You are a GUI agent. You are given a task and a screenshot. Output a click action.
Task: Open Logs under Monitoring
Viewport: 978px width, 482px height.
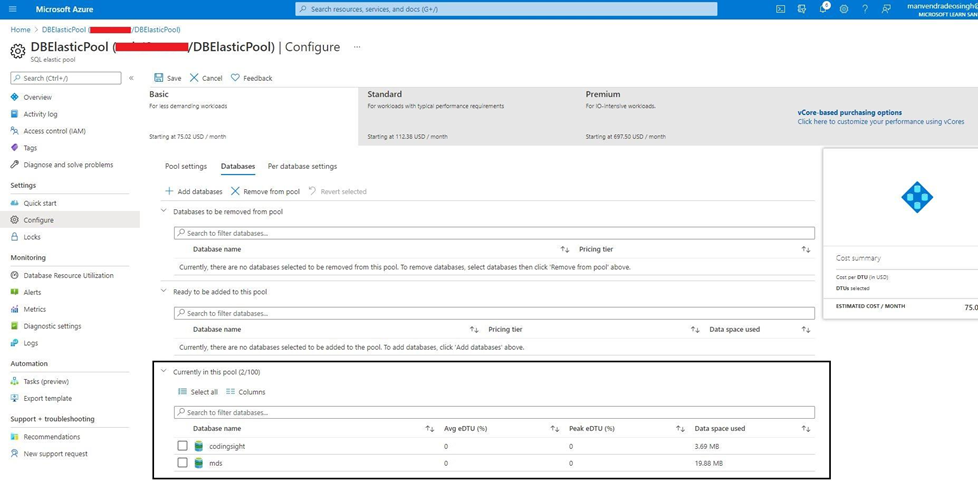click(x=31, y=343)
